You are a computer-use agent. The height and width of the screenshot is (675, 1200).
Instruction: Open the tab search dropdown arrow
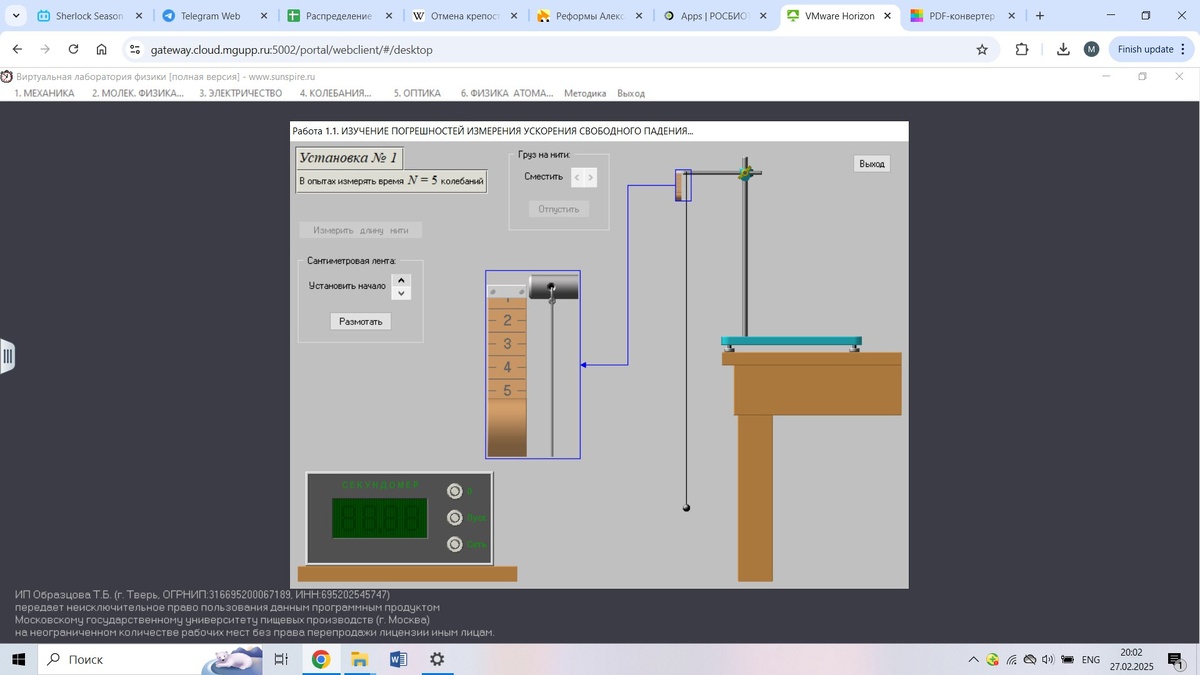click(x=15, y=16)
